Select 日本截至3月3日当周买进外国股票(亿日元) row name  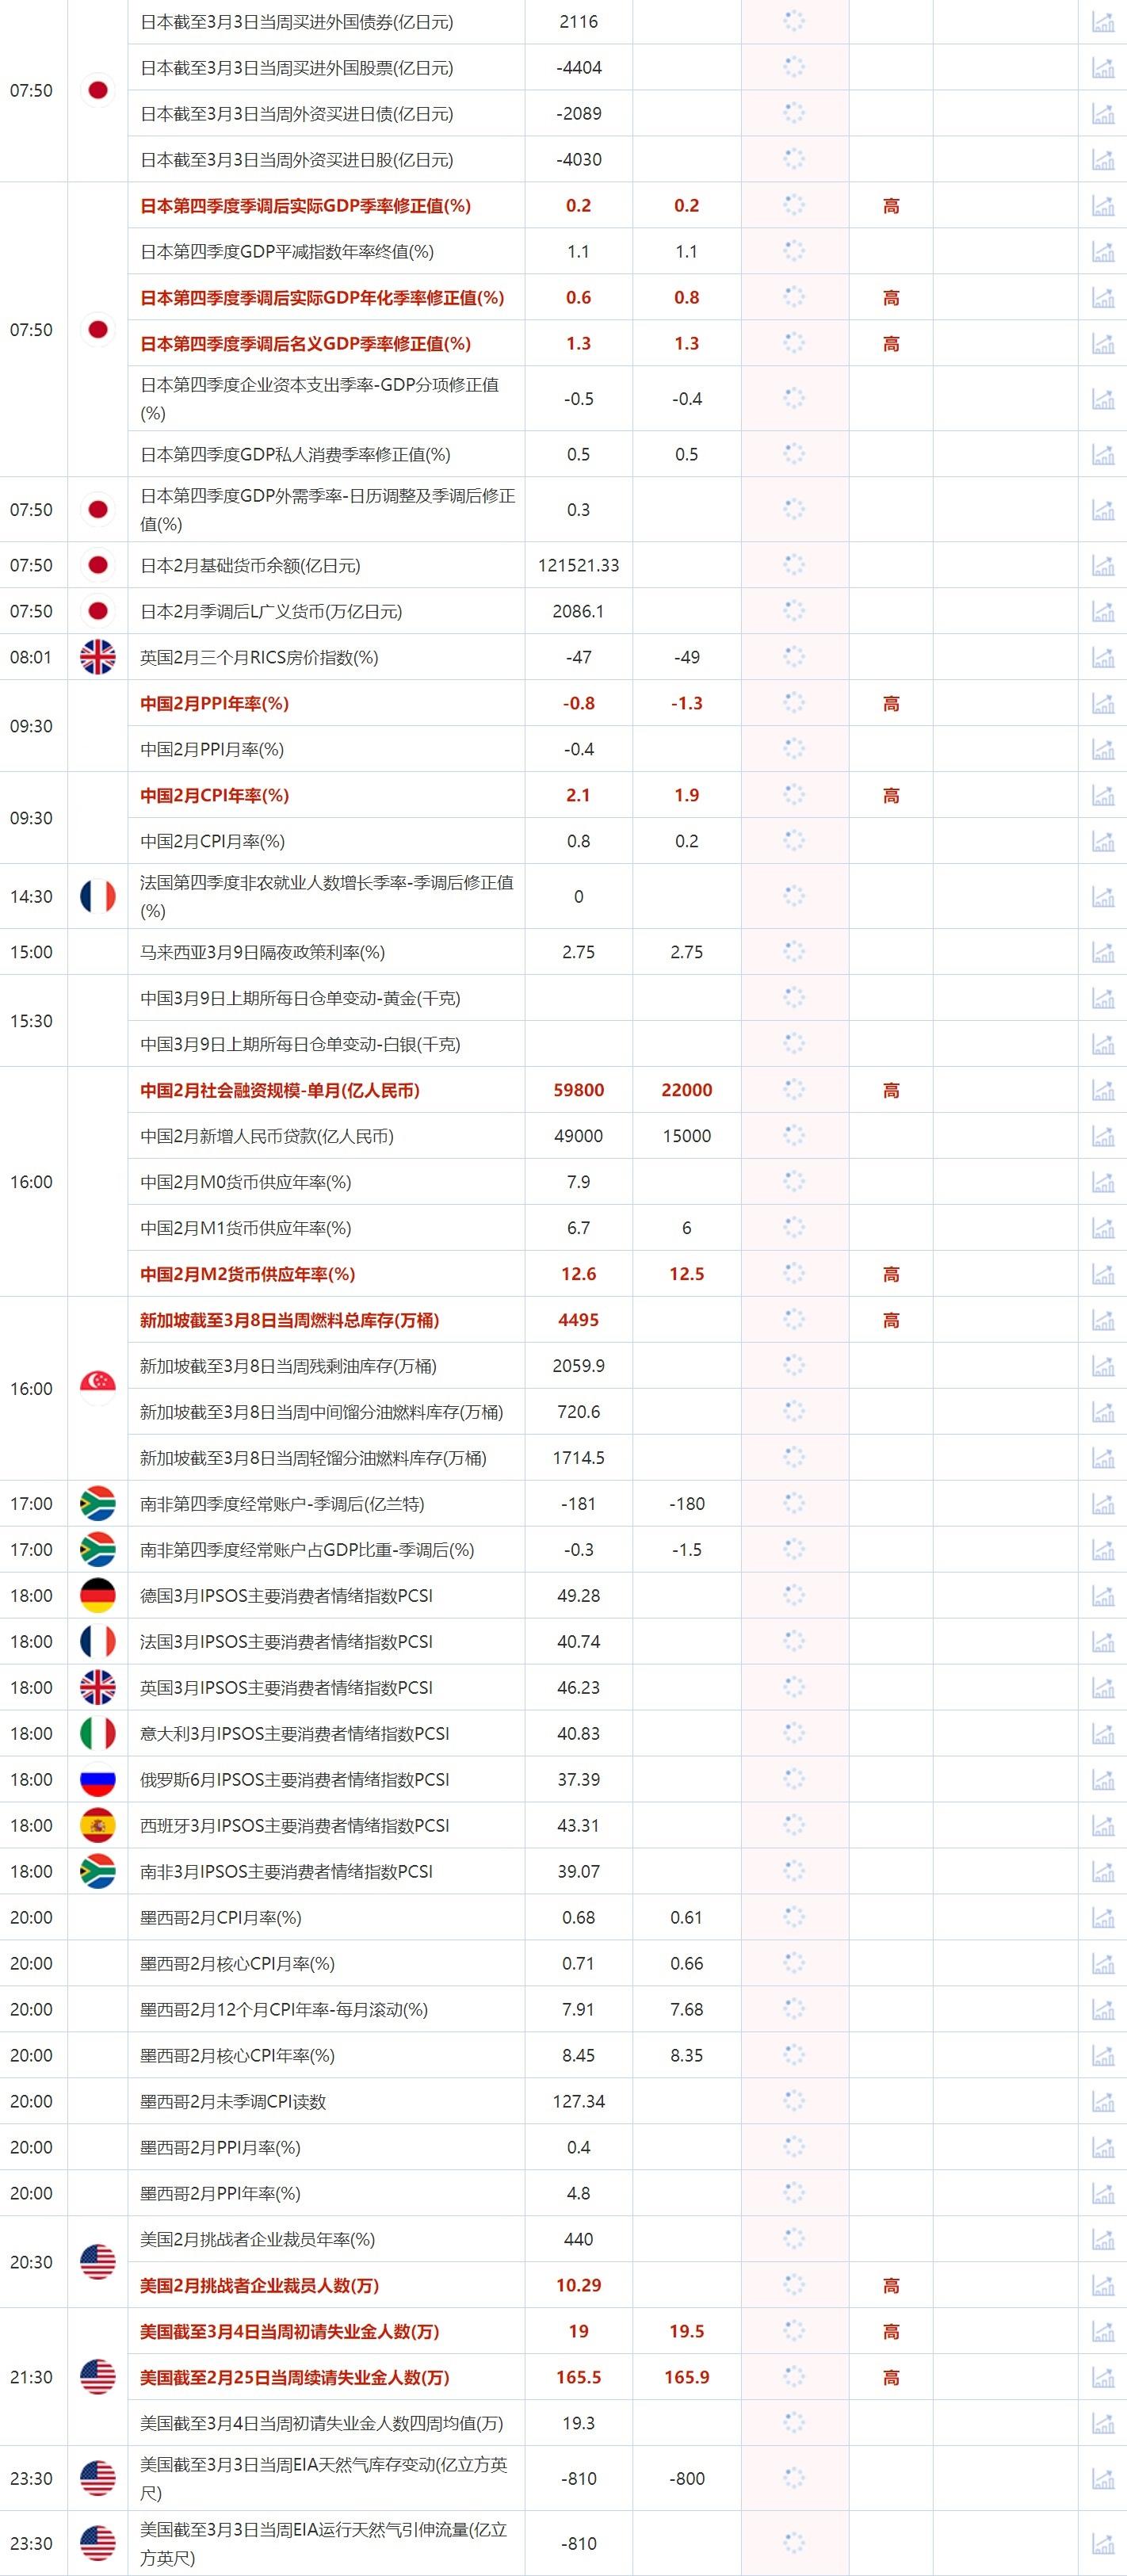(297, 68)
